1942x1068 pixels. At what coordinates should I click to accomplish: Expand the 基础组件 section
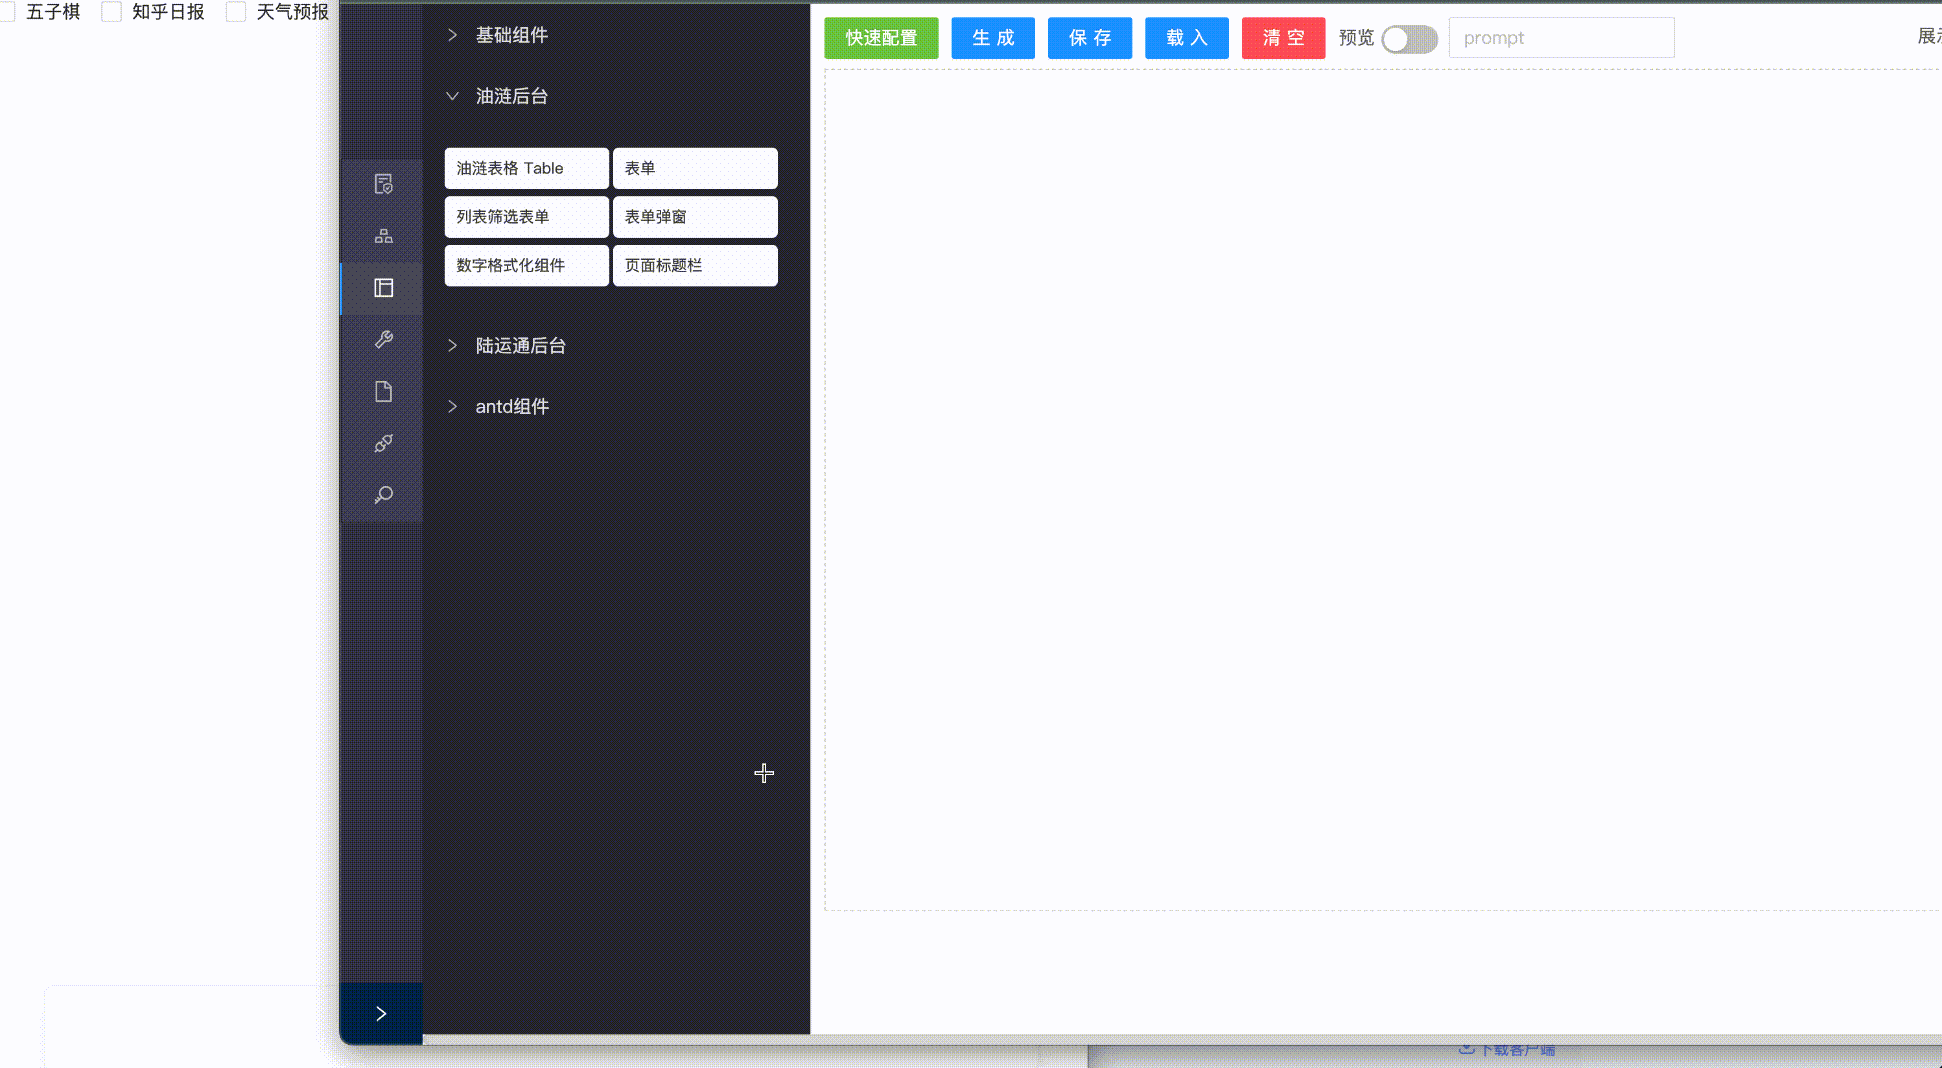tap(512, 35)
